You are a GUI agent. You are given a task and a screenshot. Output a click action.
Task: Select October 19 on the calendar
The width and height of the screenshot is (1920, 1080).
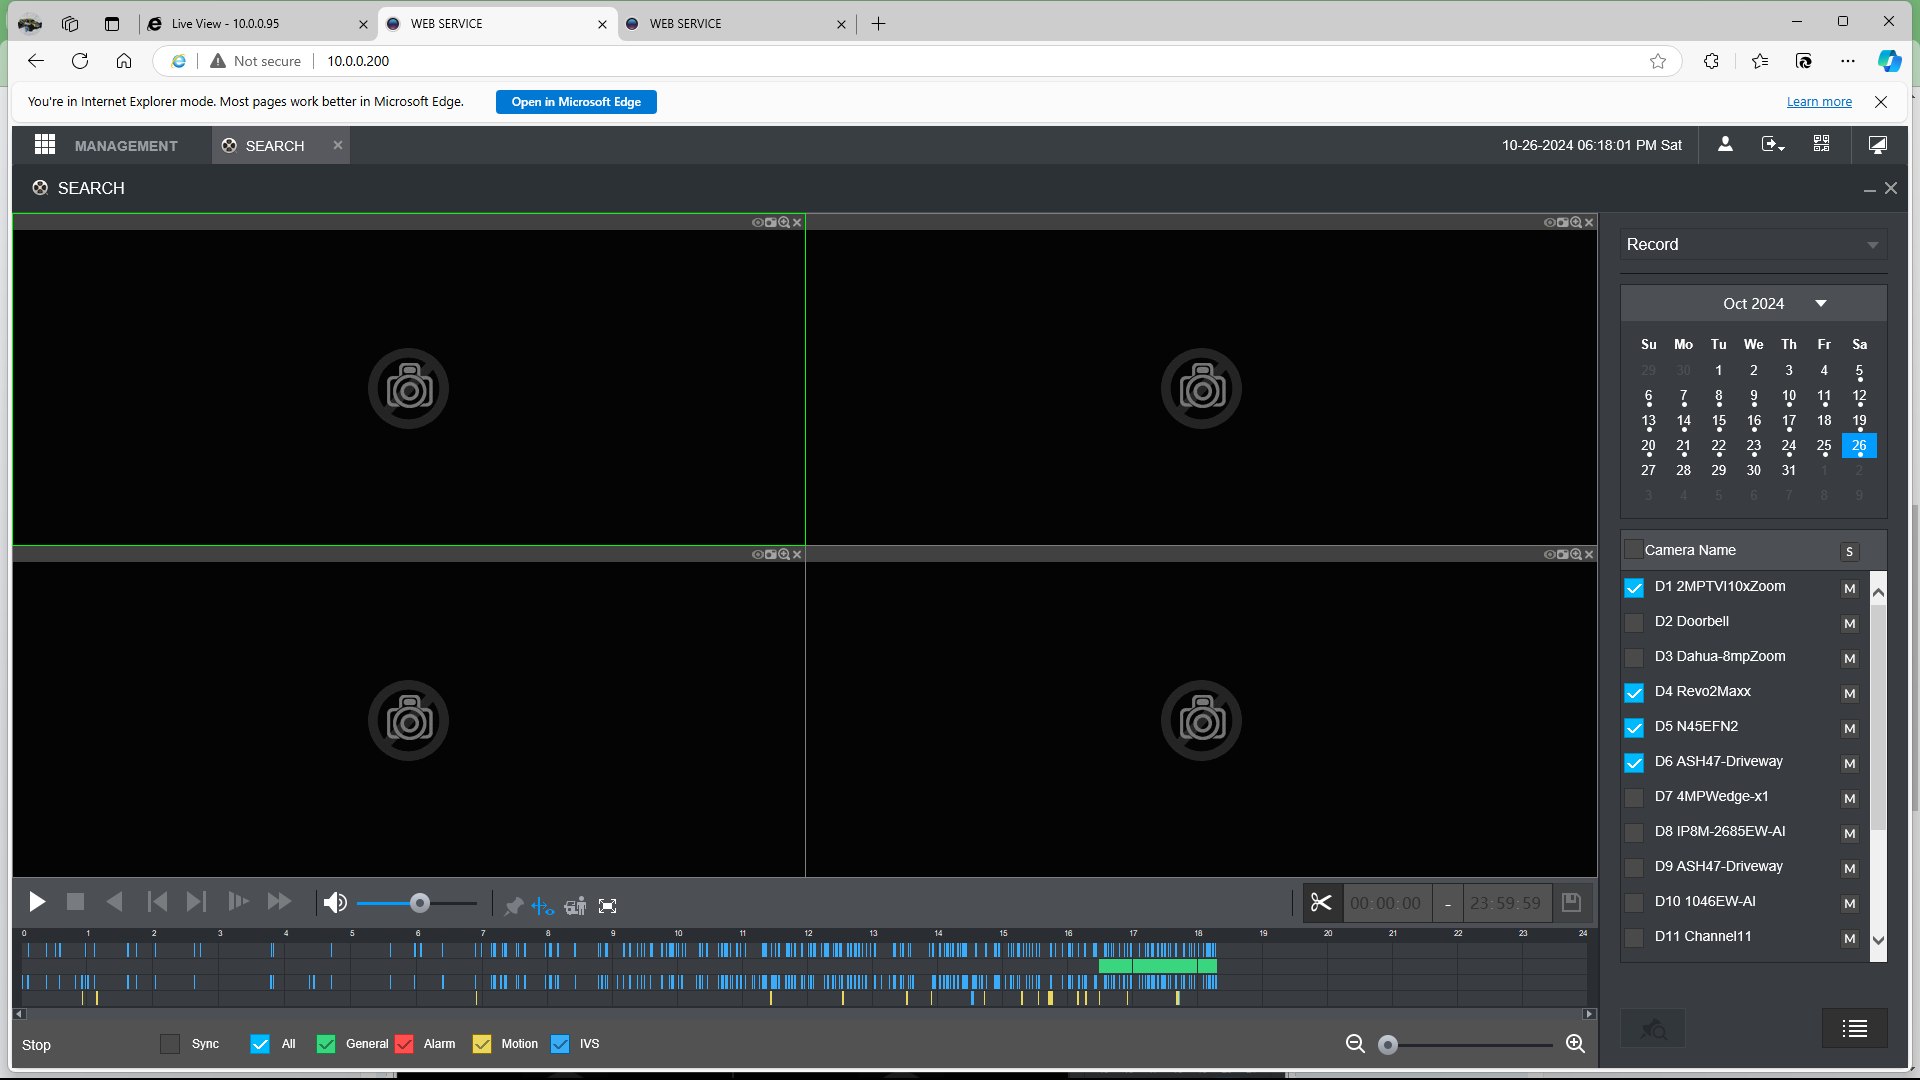tap(1859, 421)
